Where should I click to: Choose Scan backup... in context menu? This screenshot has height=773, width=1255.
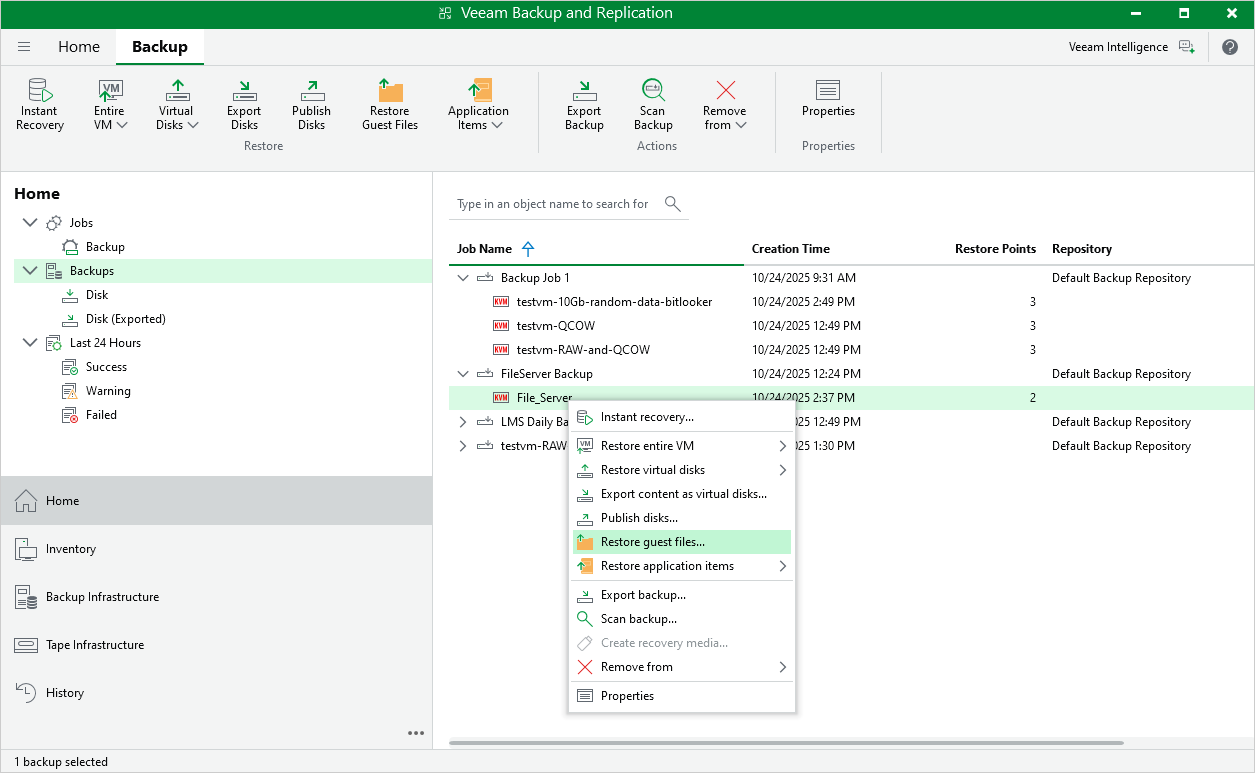pyautogui.click(x=682, y=619)
